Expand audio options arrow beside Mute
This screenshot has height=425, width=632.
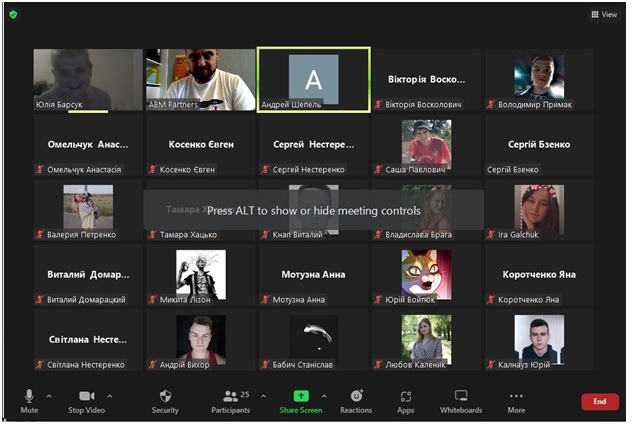click(x=49, y=396)
